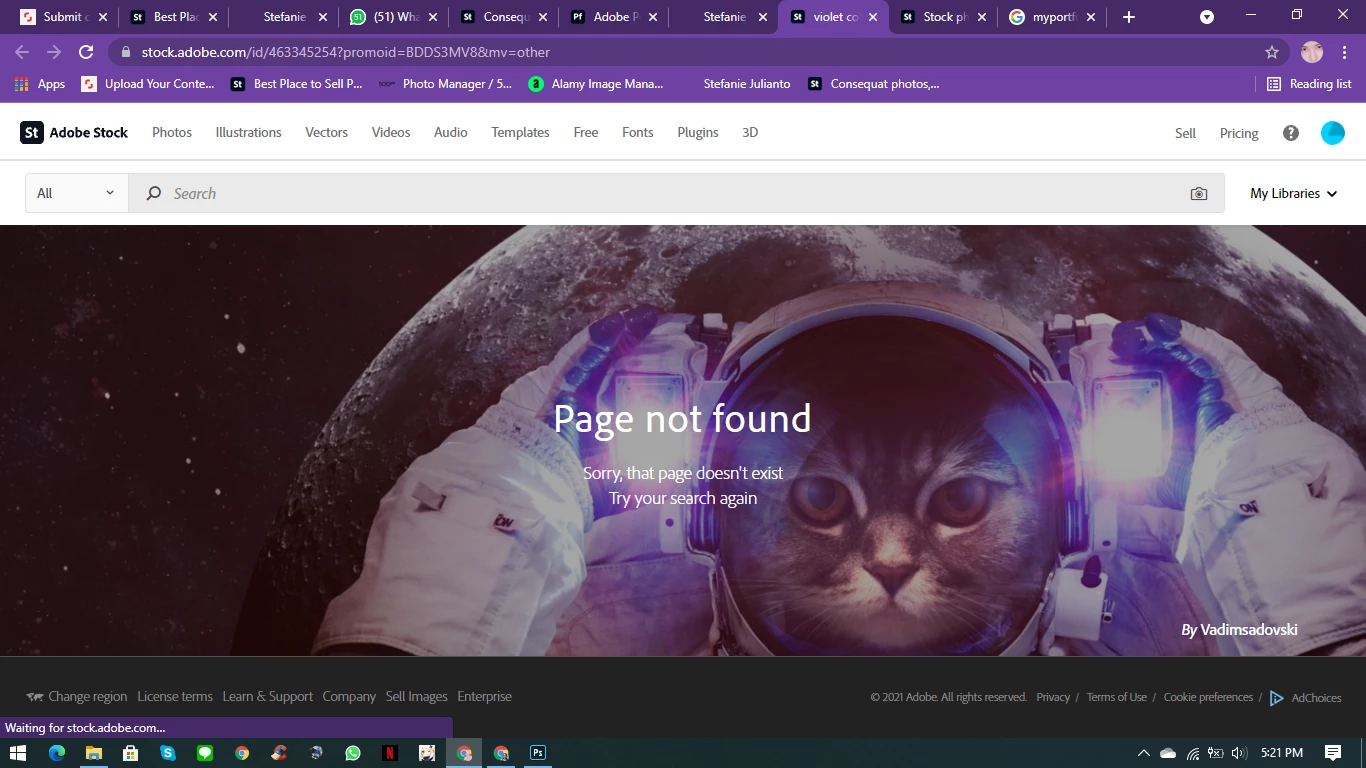Click the Adobe Stock logo
Screen dimensions: 1366x768
74,132
